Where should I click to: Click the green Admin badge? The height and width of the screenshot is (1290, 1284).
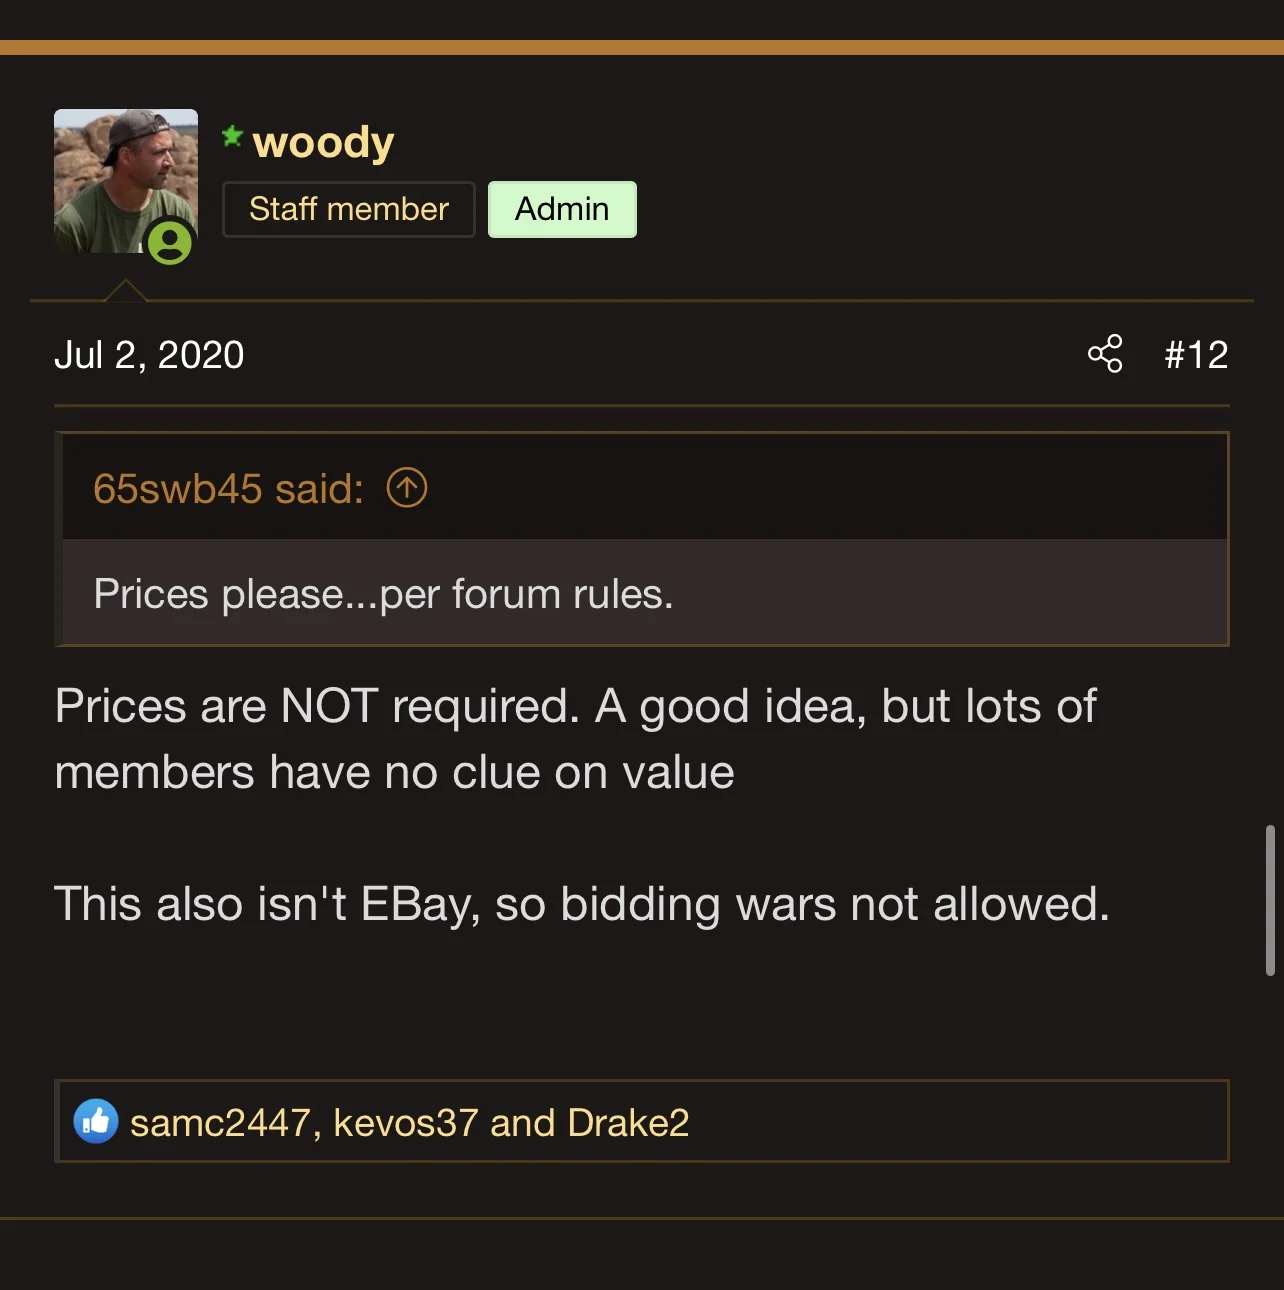[562, 209]
